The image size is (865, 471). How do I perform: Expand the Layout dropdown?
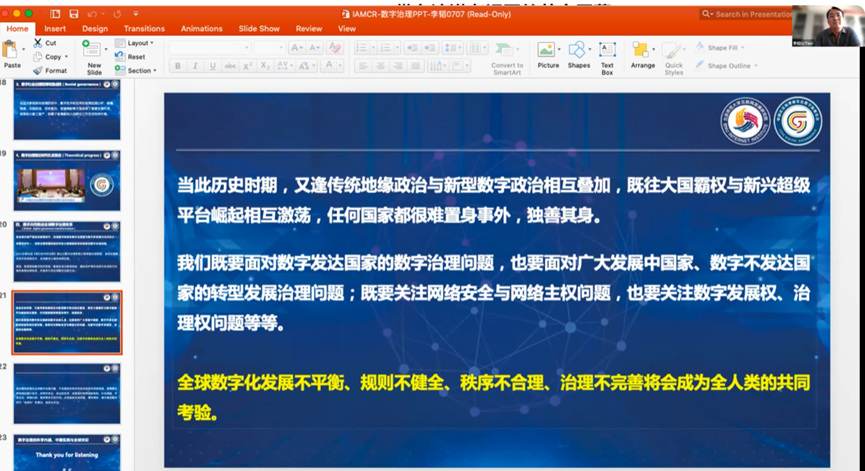(135, 43)
